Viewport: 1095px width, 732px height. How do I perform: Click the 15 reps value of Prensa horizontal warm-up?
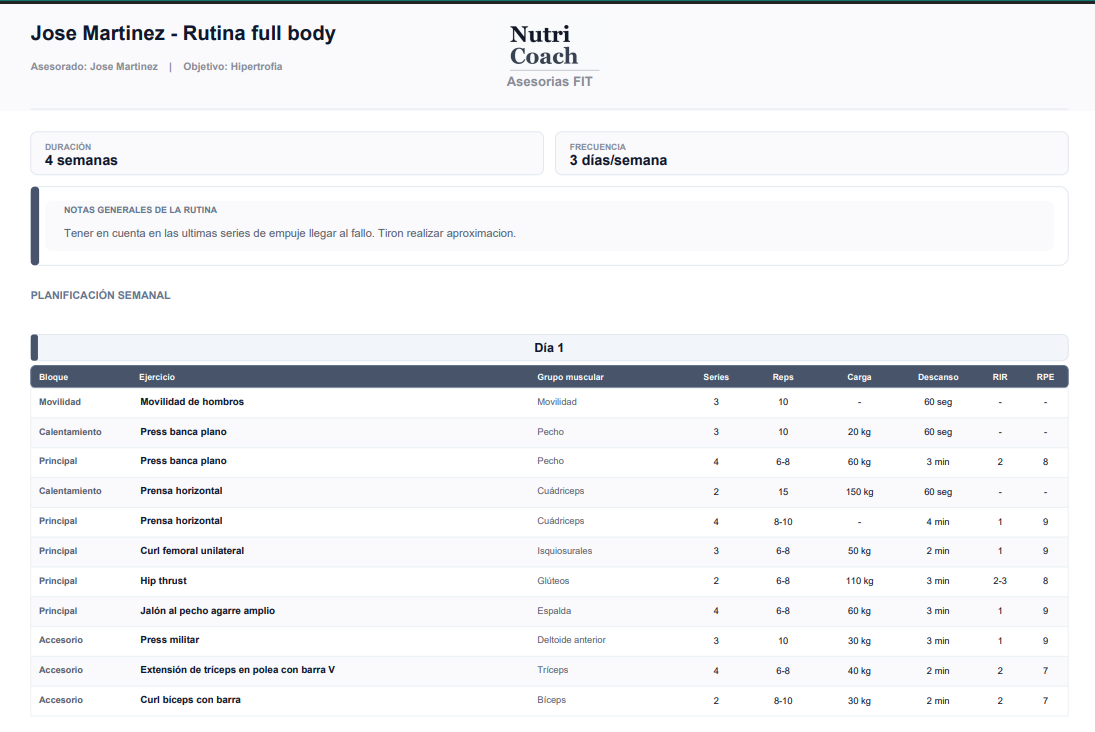point(783,492)
